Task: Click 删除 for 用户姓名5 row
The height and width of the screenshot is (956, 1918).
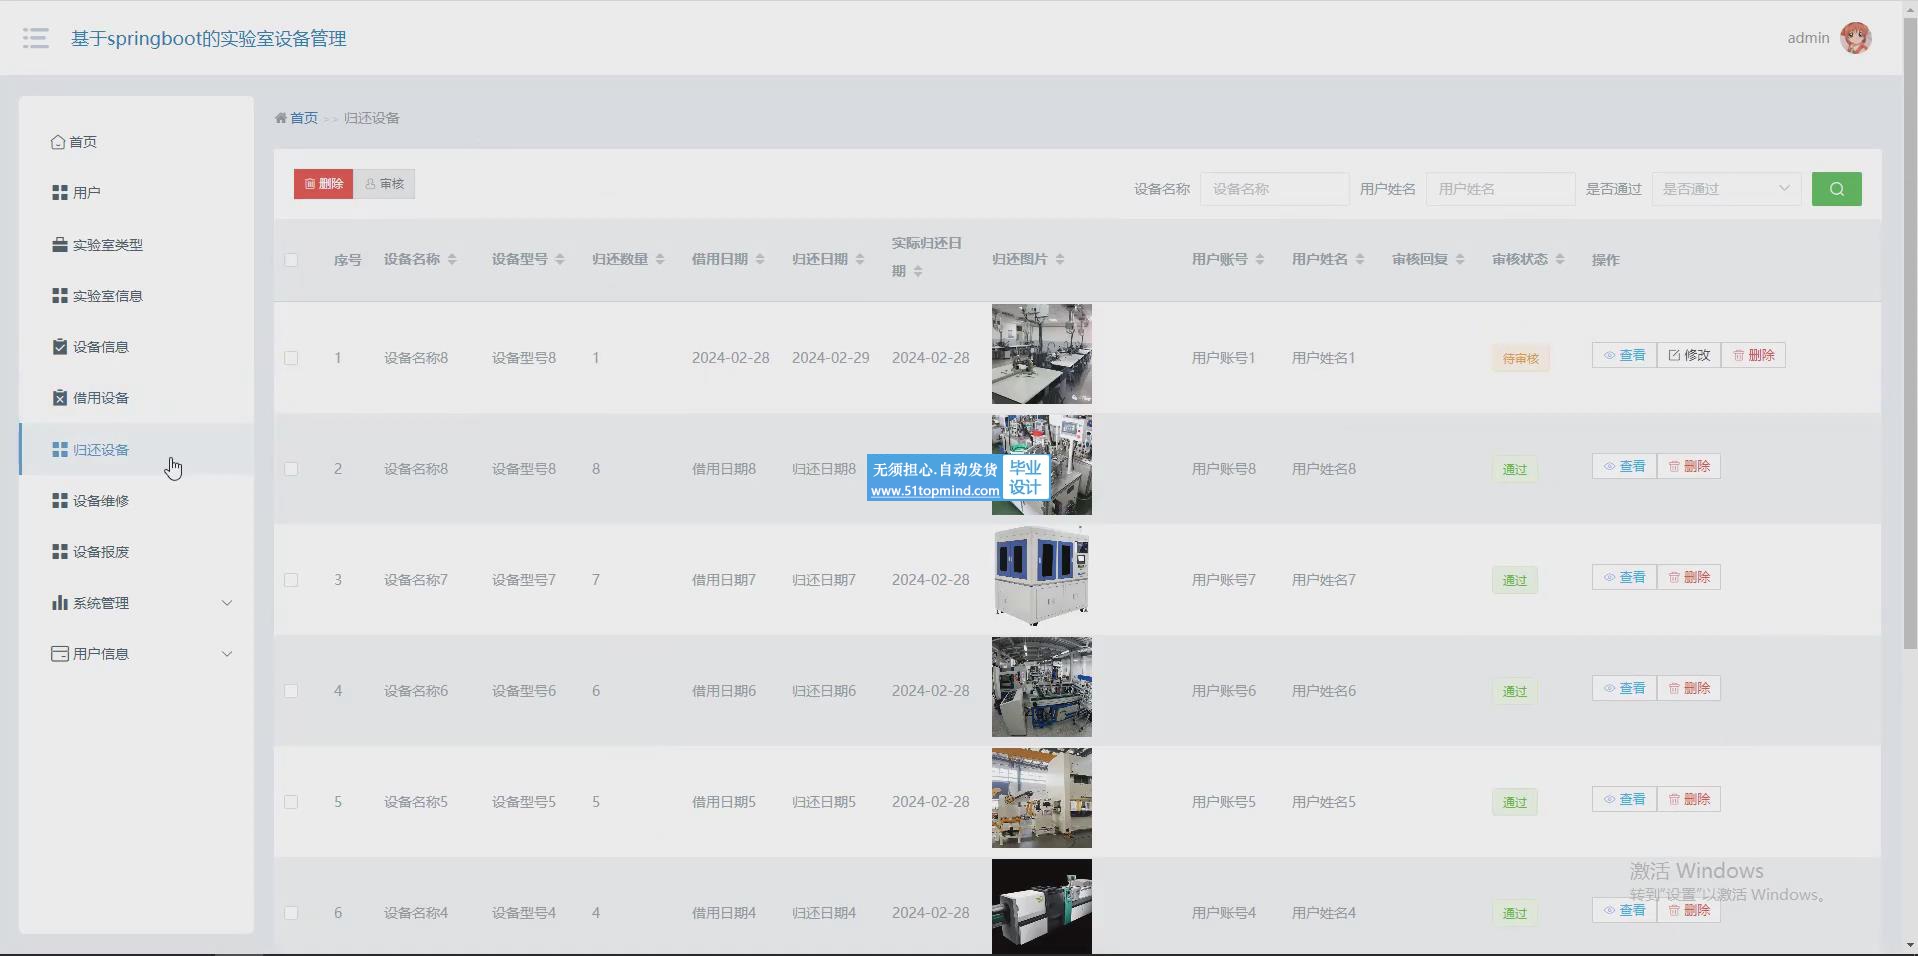Action: (x=1689, y=799)
